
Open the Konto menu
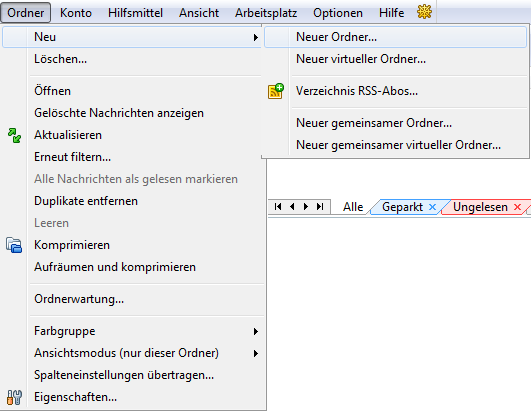pyautogui.click(x=76, y=13)
